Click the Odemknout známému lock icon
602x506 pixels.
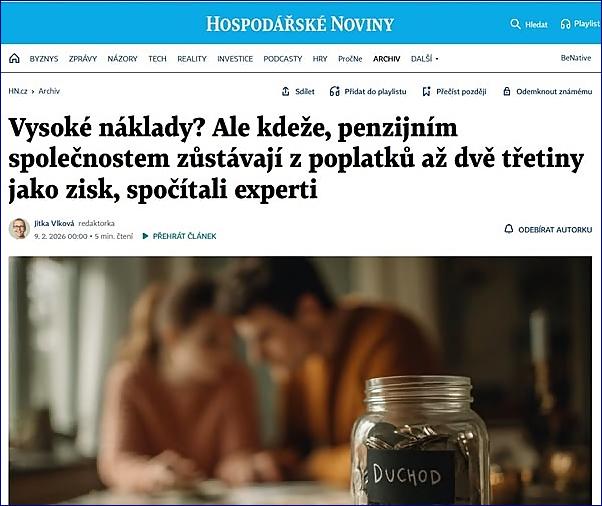[507, 91]
